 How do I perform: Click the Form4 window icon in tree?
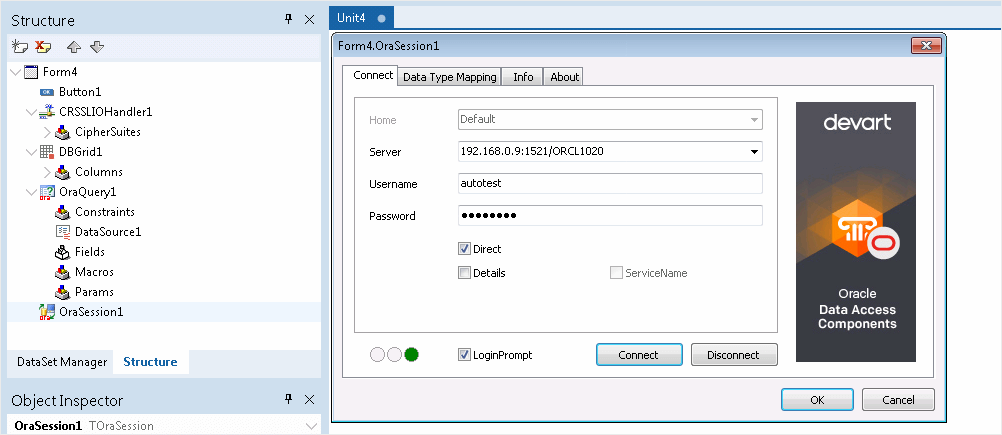(x=31, y=72)
